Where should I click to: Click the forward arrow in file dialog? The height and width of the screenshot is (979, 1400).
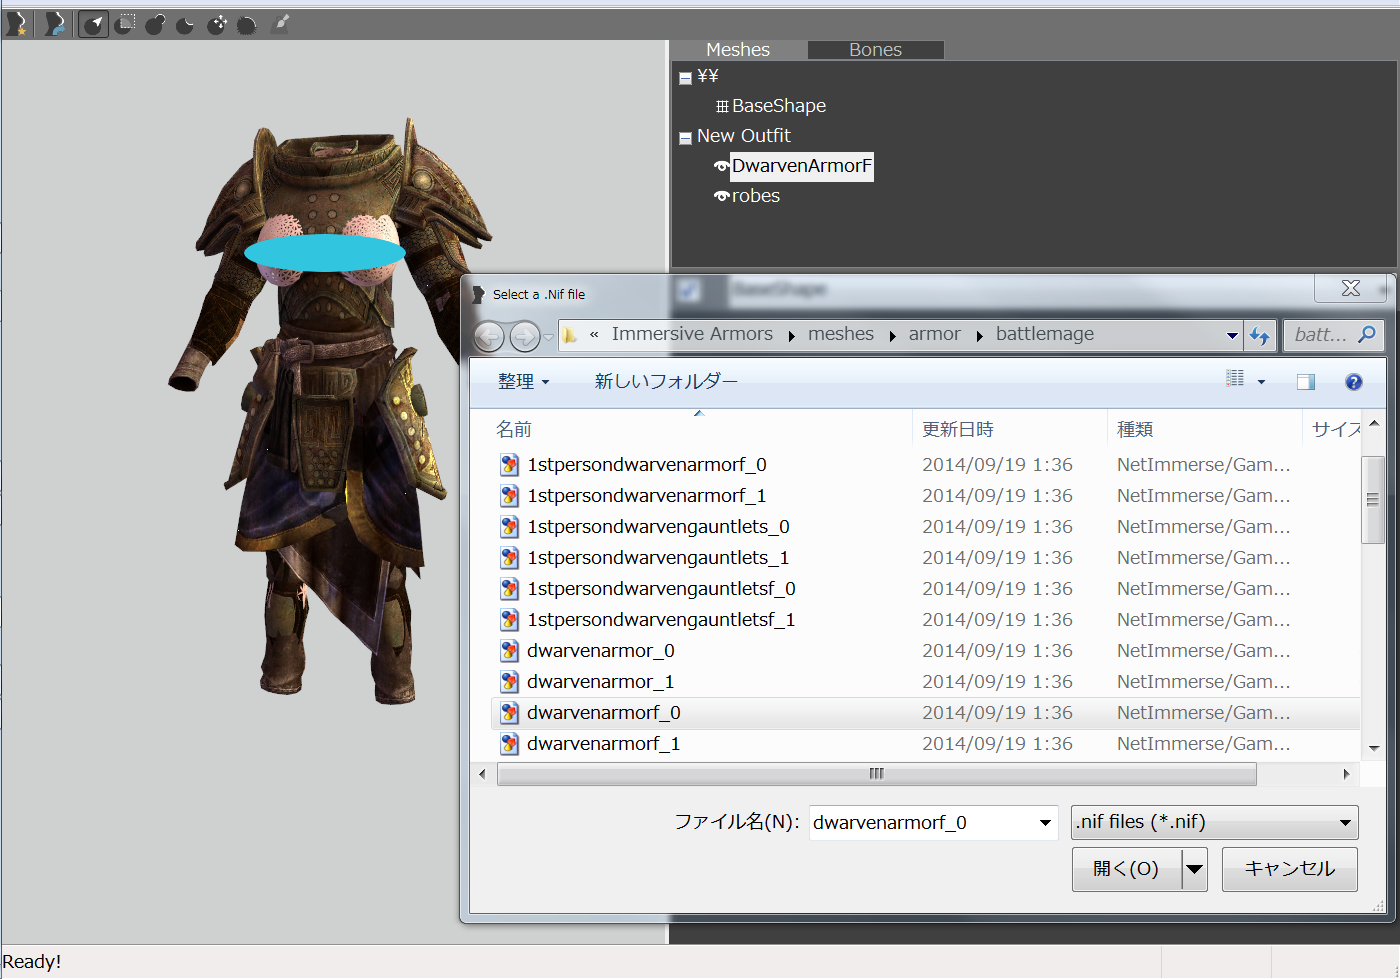coord(525,336)
